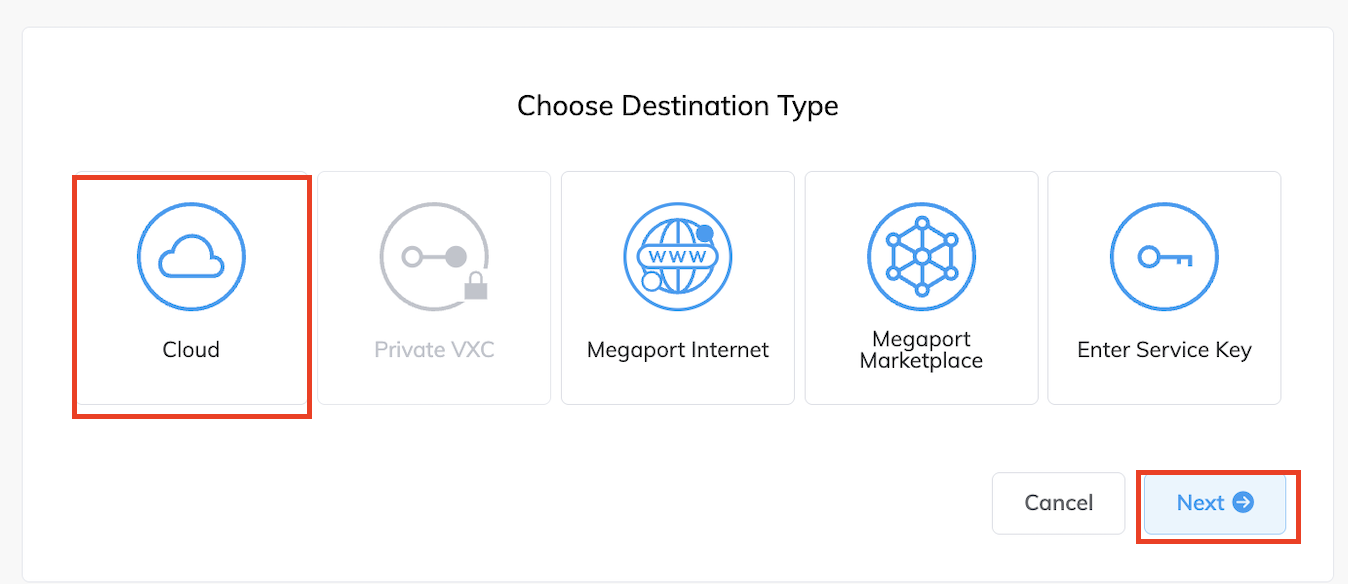Image resolution: width=1348 pixels, height=584 pixels.
Task: Click Cancel to dismiss the dialog
Action: [1058, 503]
